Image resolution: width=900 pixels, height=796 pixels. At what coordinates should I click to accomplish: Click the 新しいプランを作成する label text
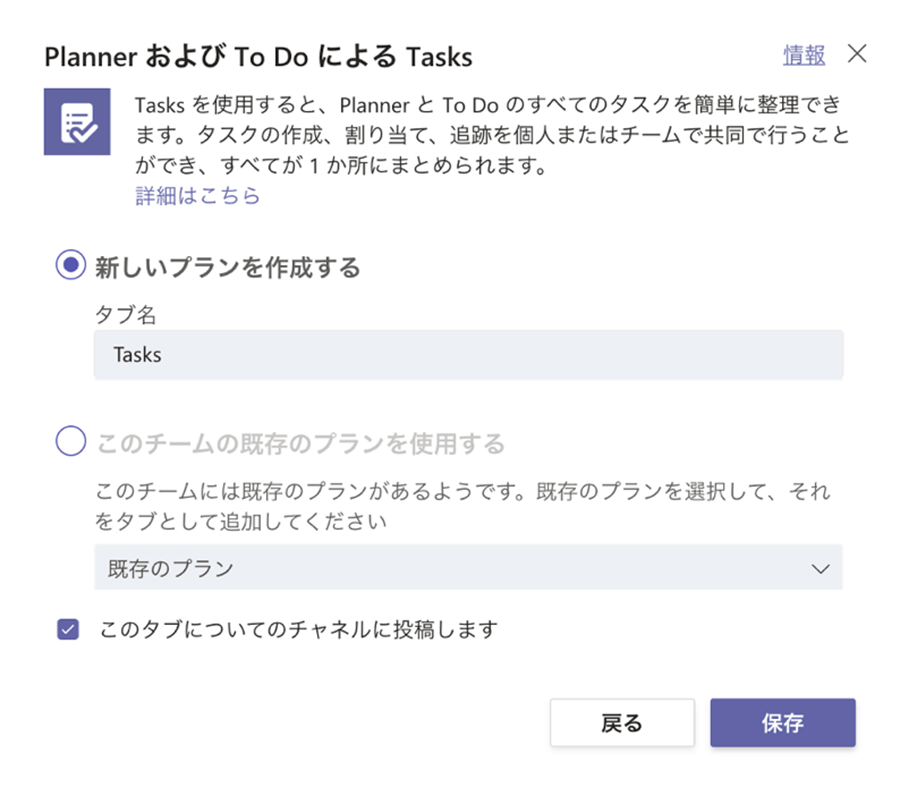(x=227, y=268)
